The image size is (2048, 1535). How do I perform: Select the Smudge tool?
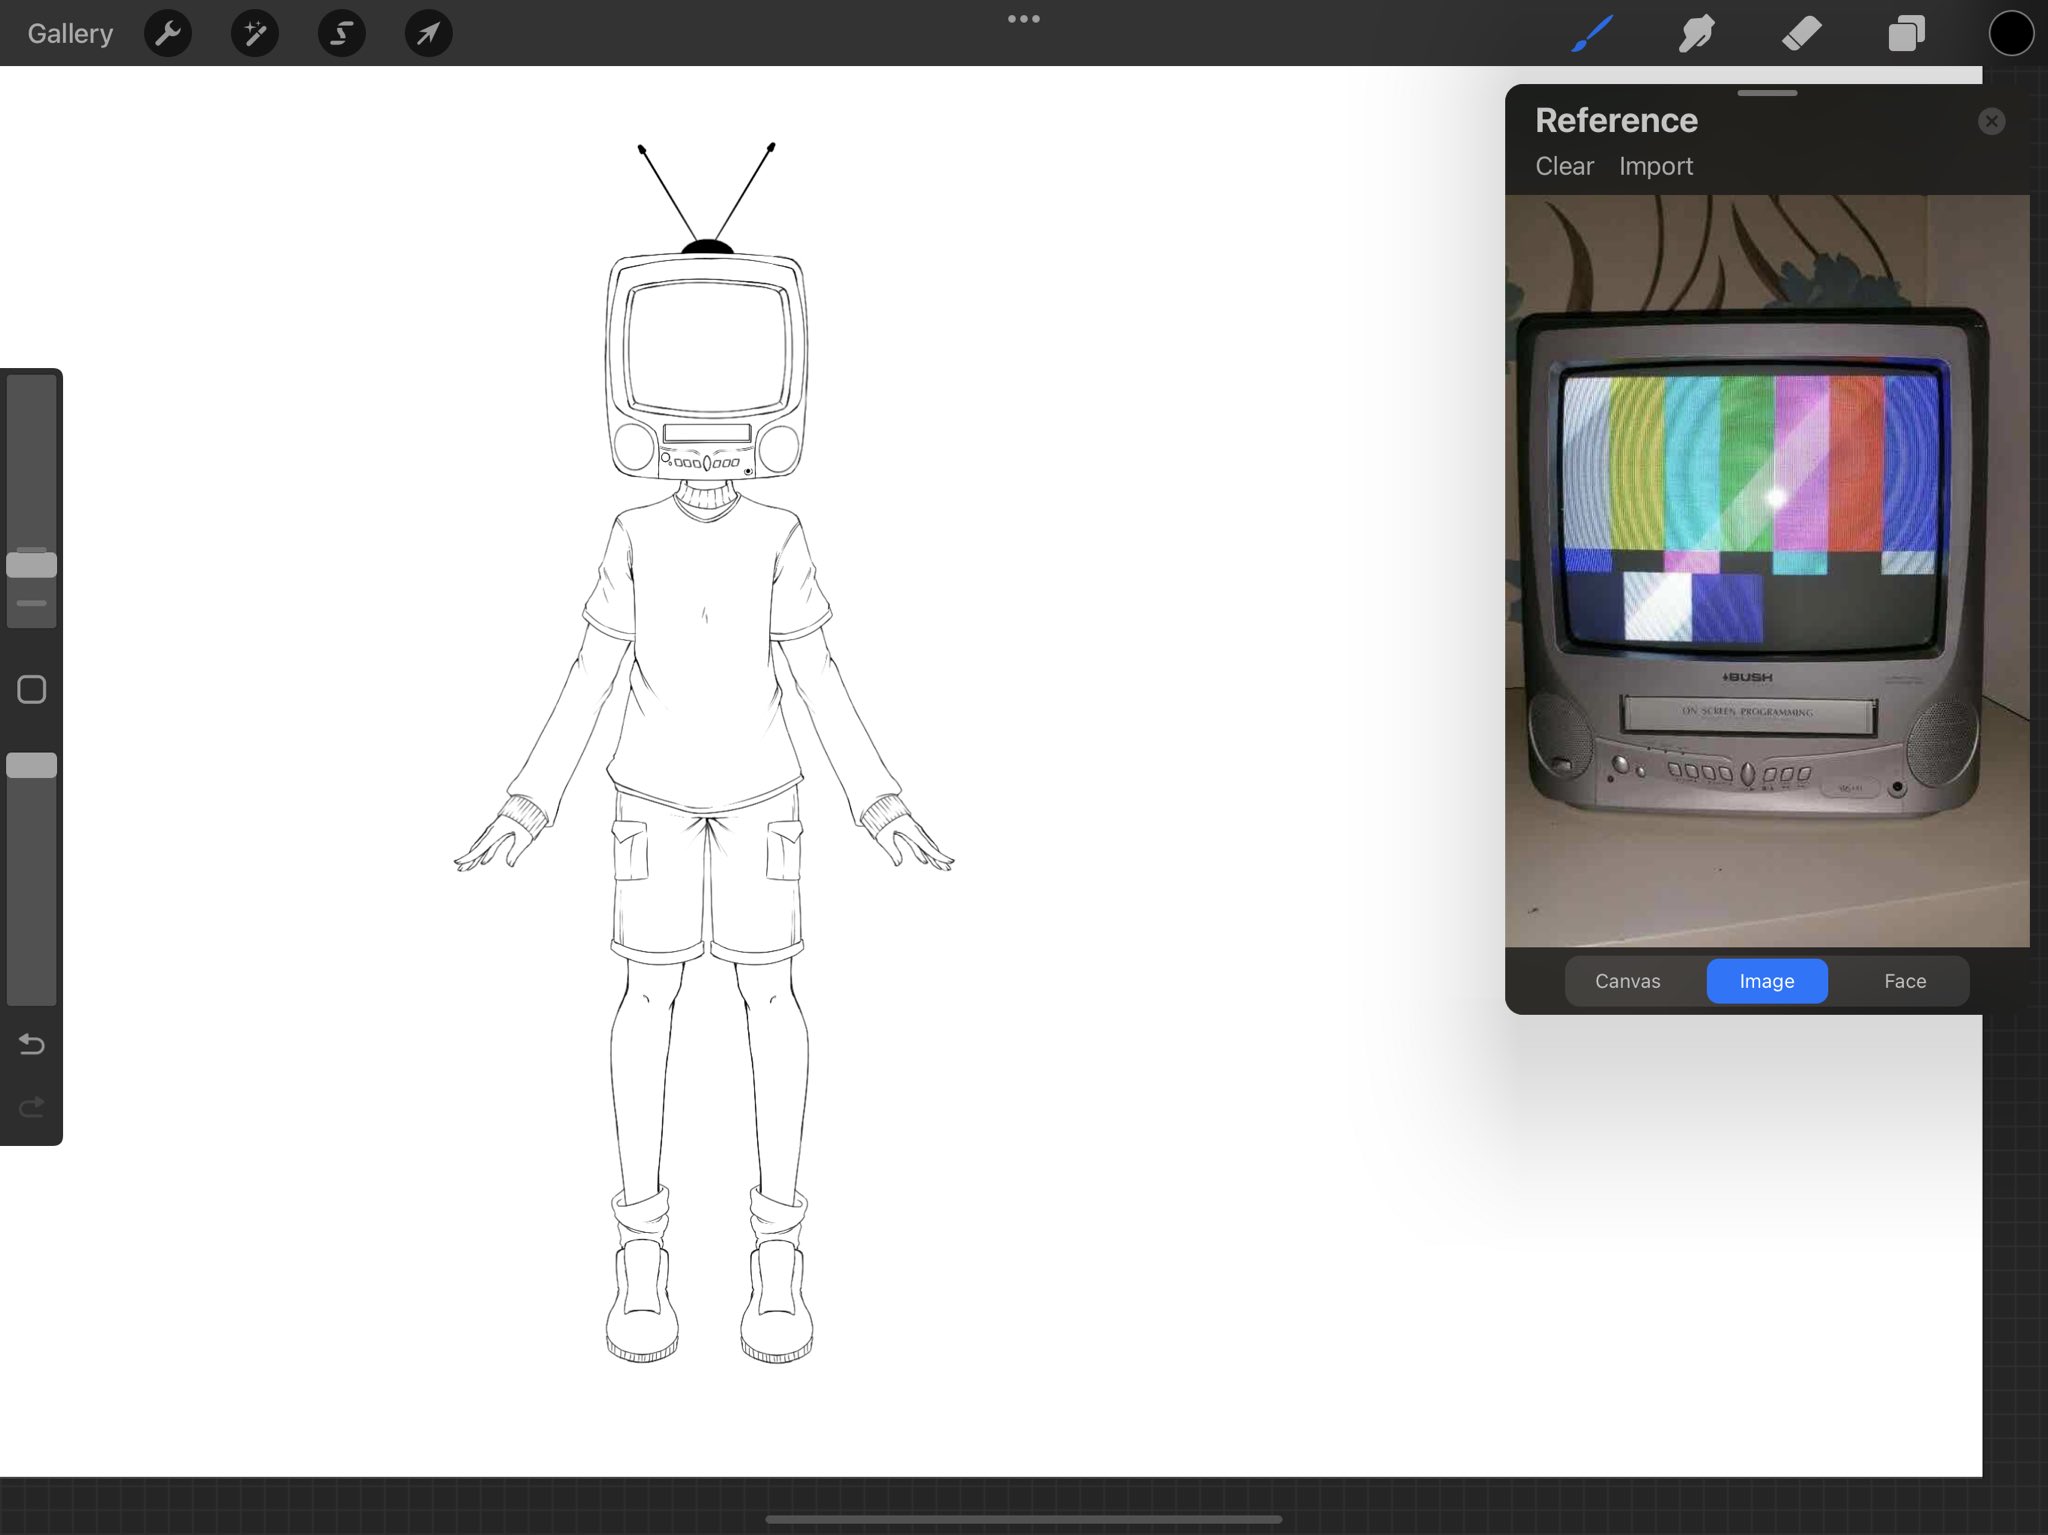point(1697,34)
